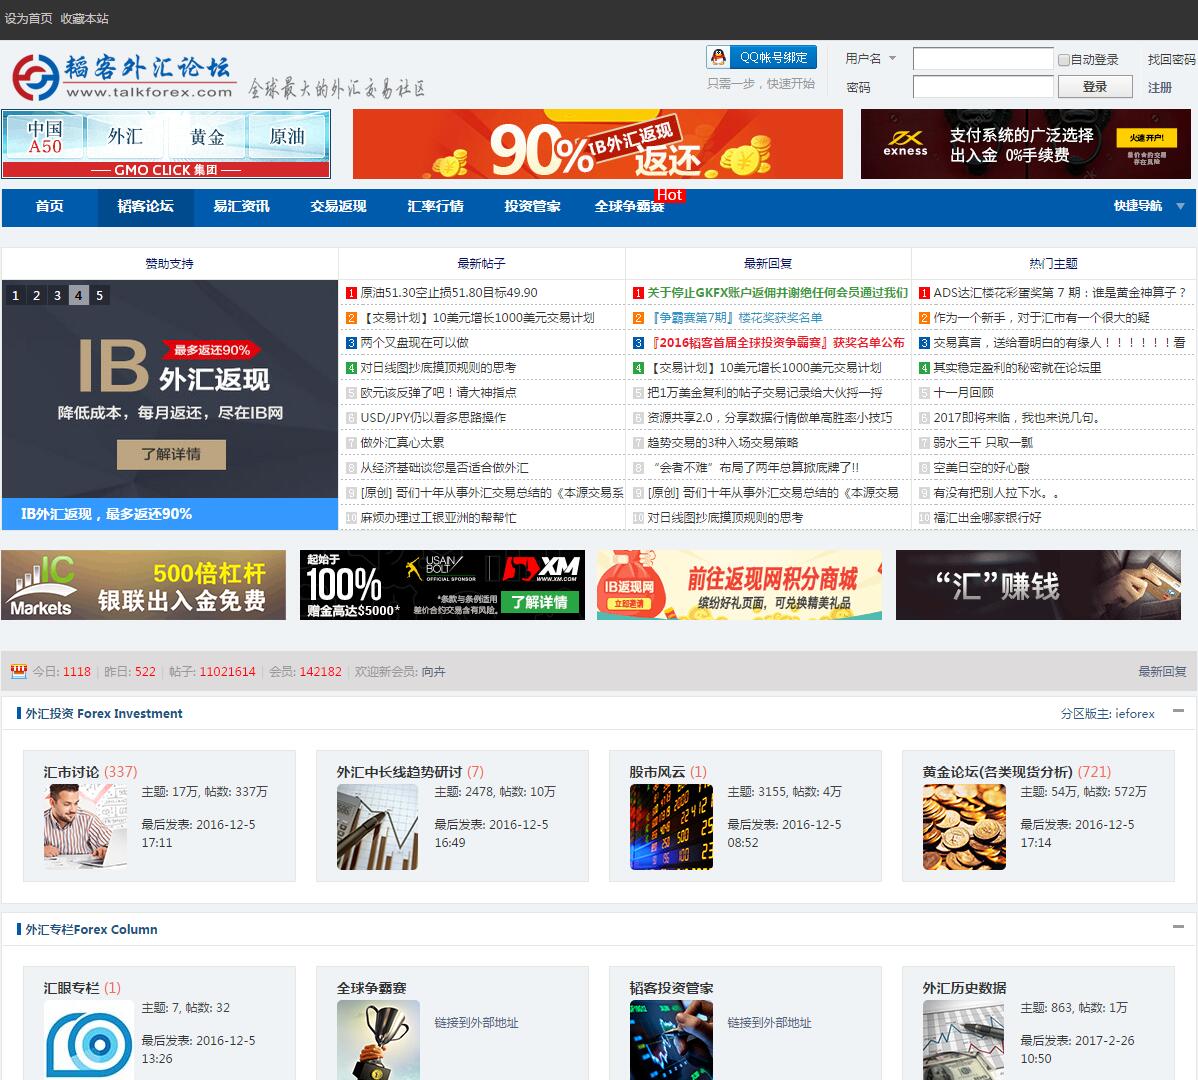
Task: Select slide number 2 in sponsor carousel
Action: (x=37, y=296)
